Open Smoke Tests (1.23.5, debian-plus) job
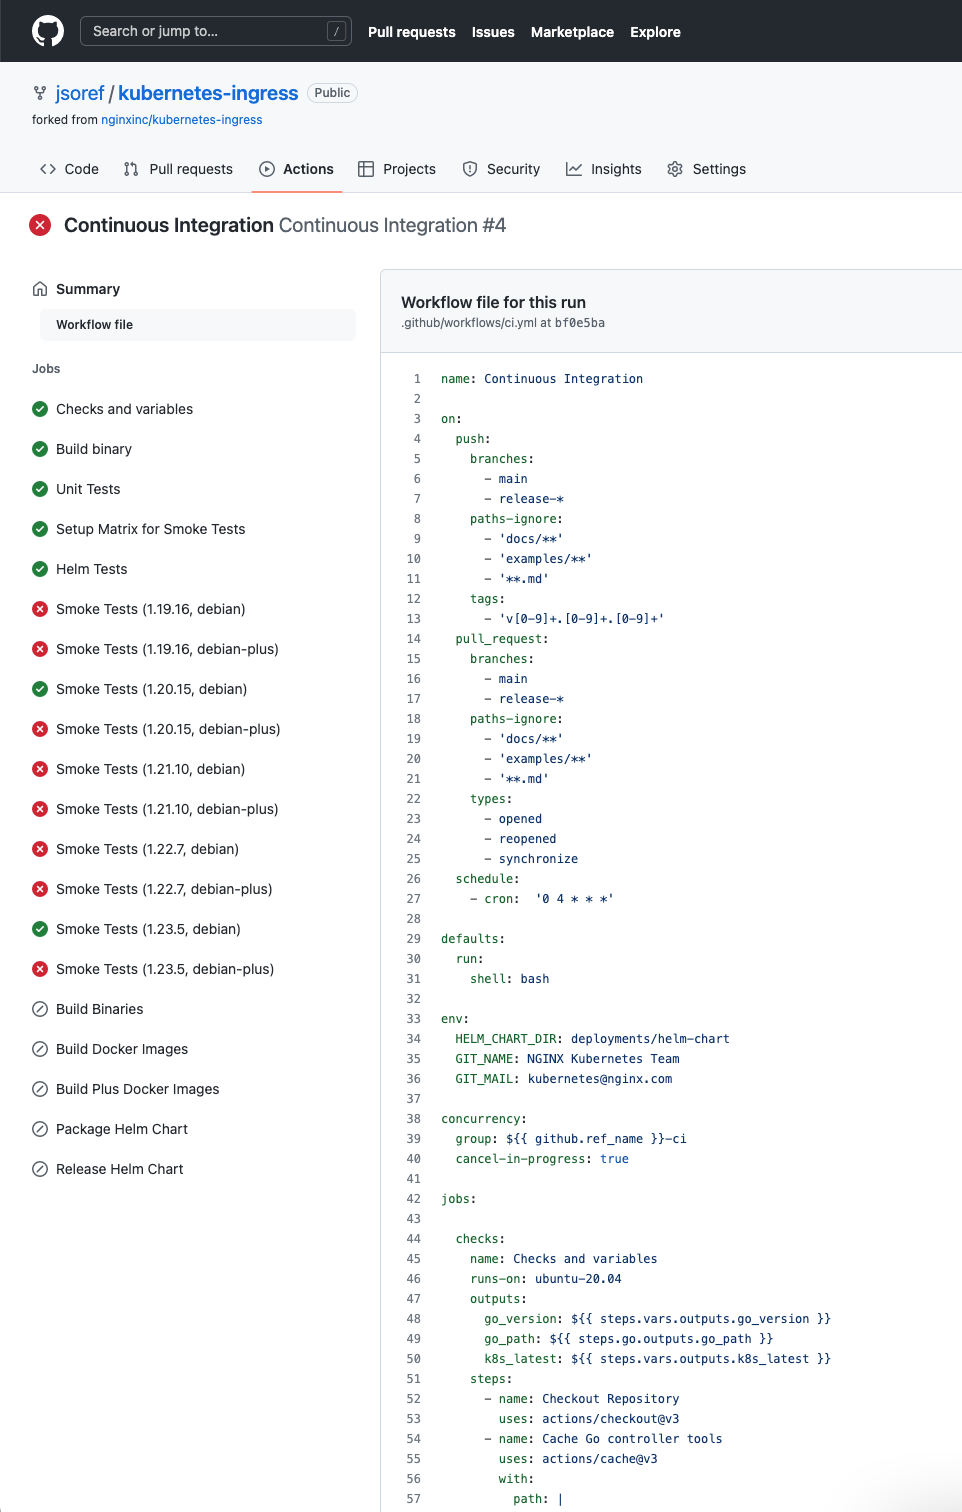The image size is (962, 1512). click(x=165, y=969)
